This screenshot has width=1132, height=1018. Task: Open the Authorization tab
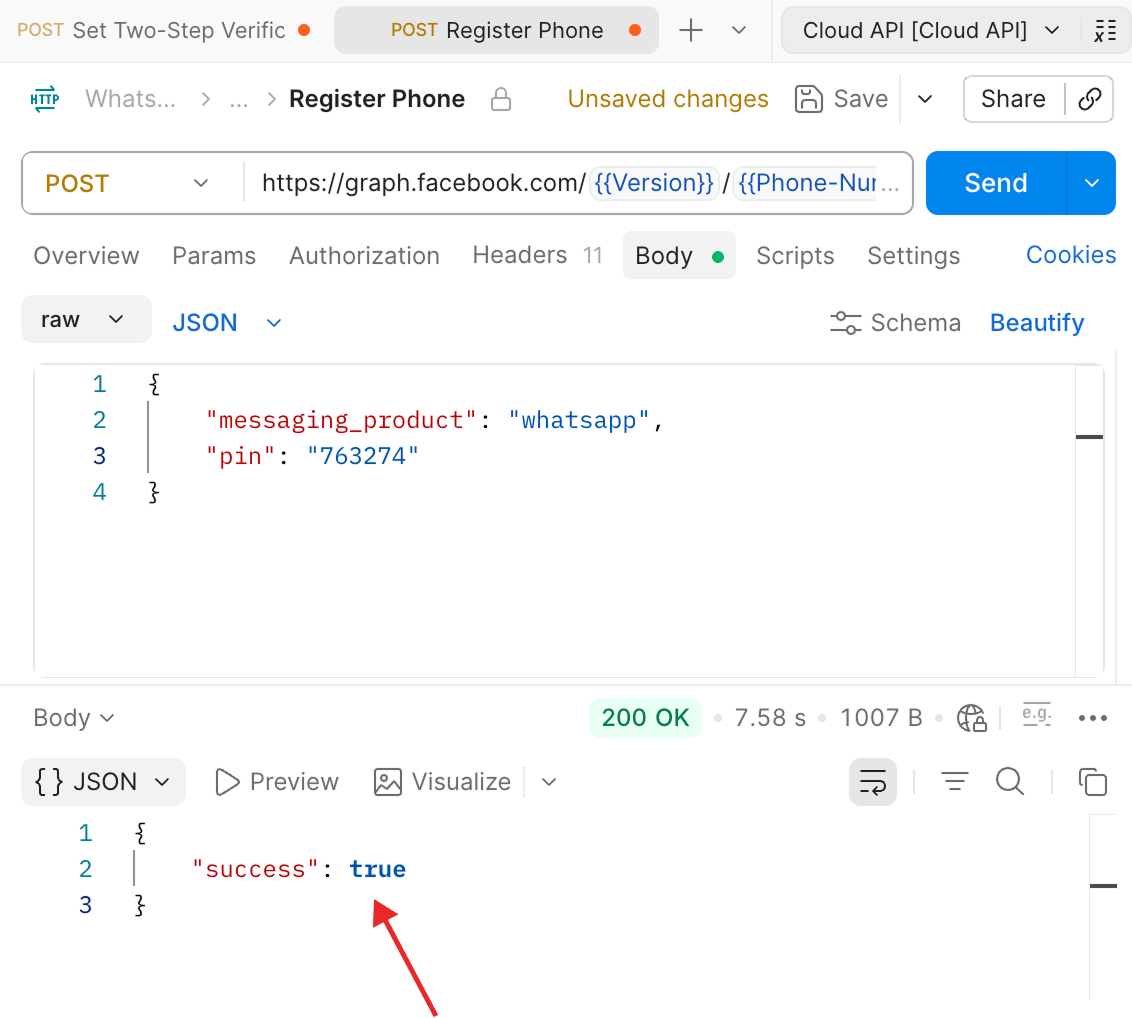[x=364, y=256]
